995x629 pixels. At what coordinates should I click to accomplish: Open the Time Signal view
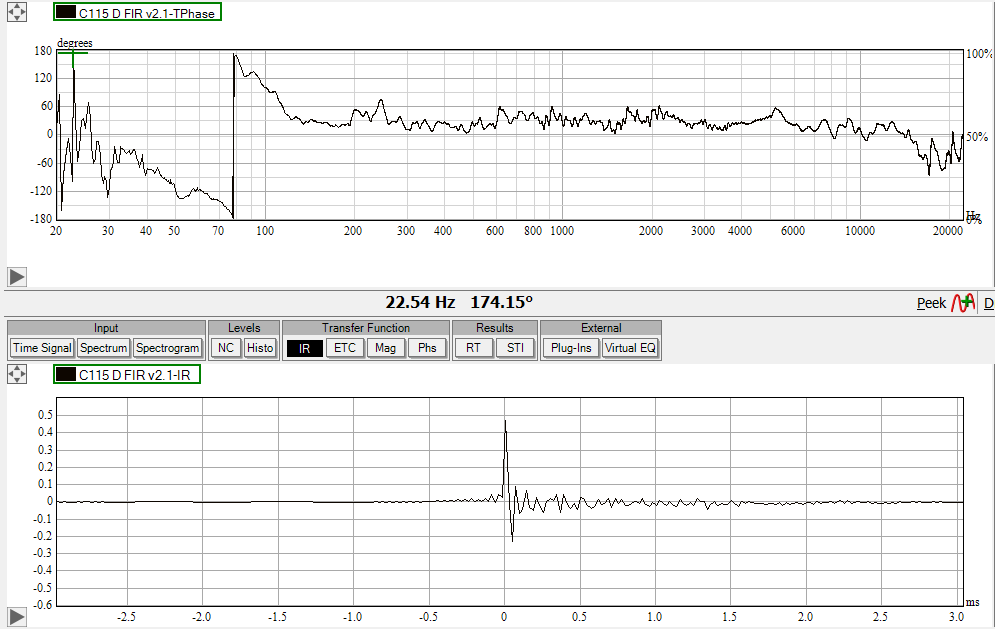tap(43, 348)
